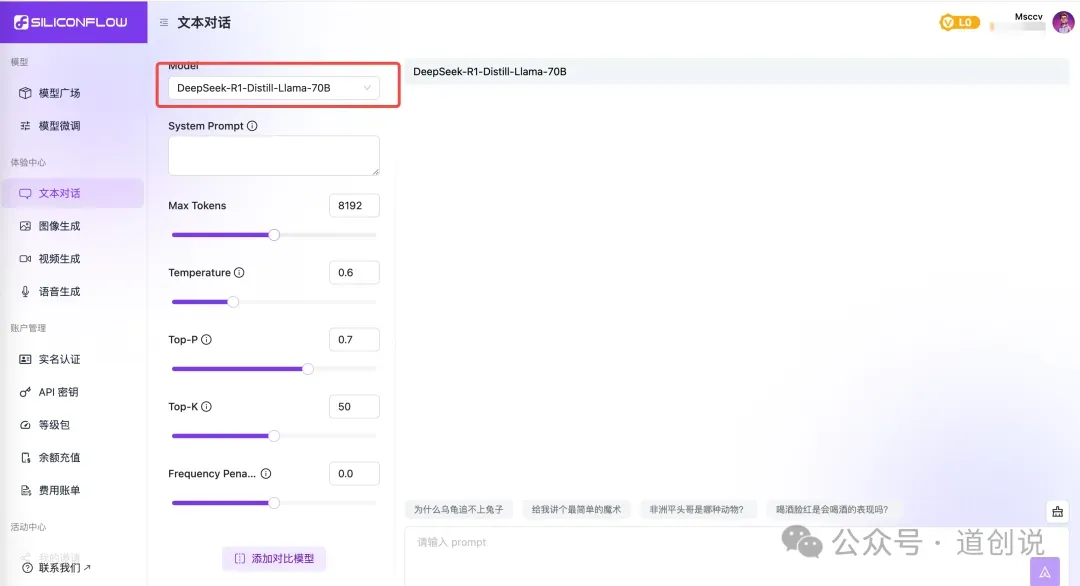This screenshot has width=1080, height=586.
Task: Open the Model dropdown DeepSeek-R1-Distill-Llama-70B
Action: (x=273, y=88)
